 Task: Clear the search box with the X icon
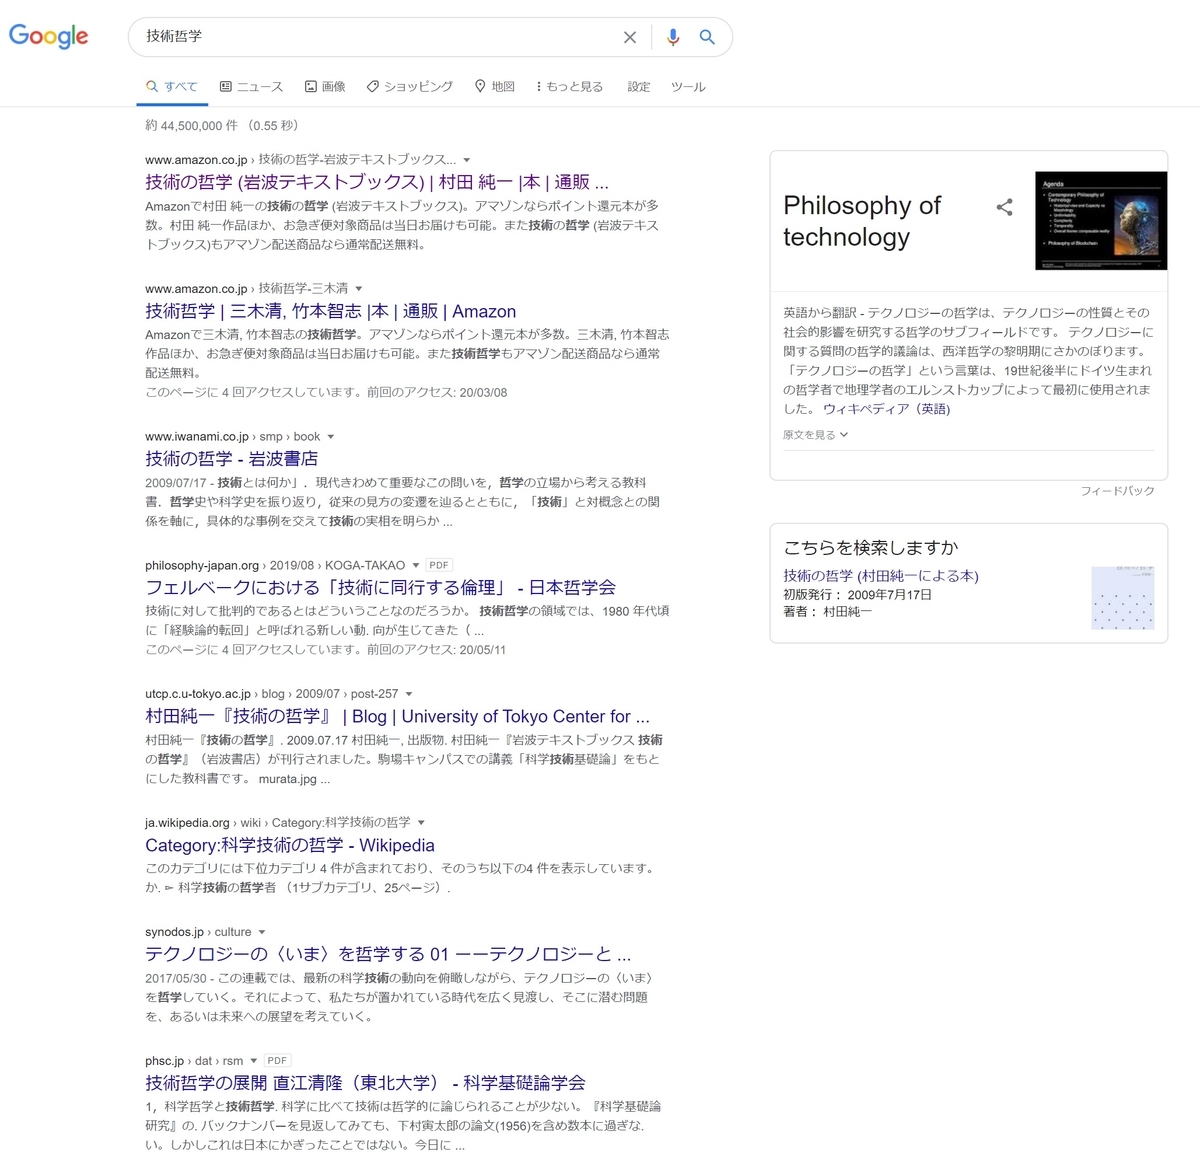click(630, 37)
